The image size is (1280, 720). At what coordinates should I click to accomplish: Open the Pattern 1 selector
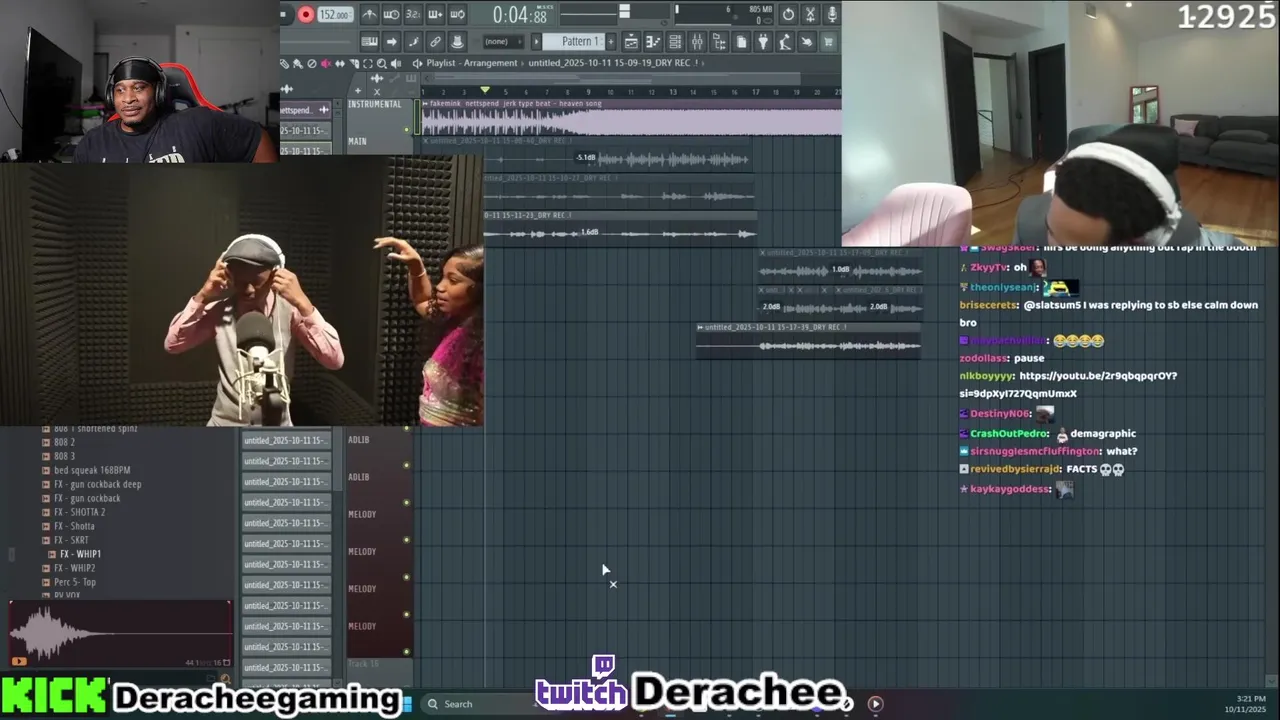coord(575,42)
